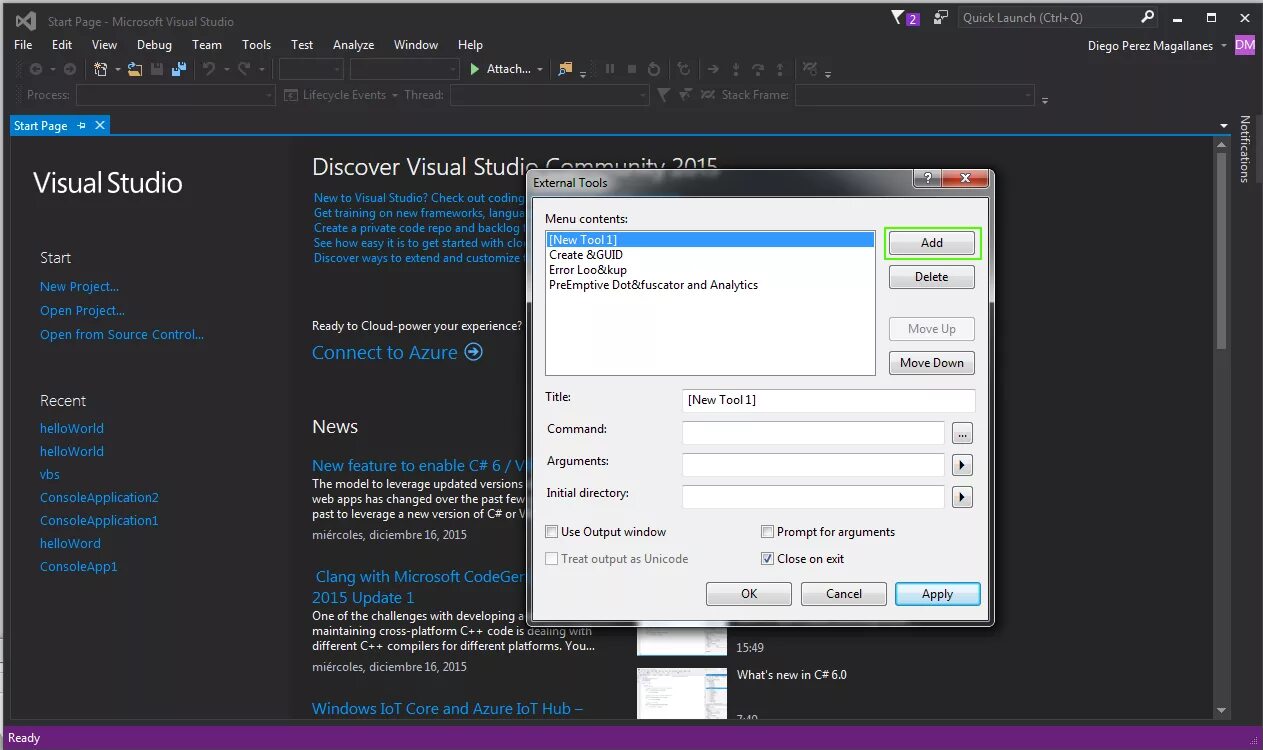The height and width of the screenshot is (750, 1263).
Task: Click the Break All pause icon
Action: pyautogui.click(x=610, y=69)
